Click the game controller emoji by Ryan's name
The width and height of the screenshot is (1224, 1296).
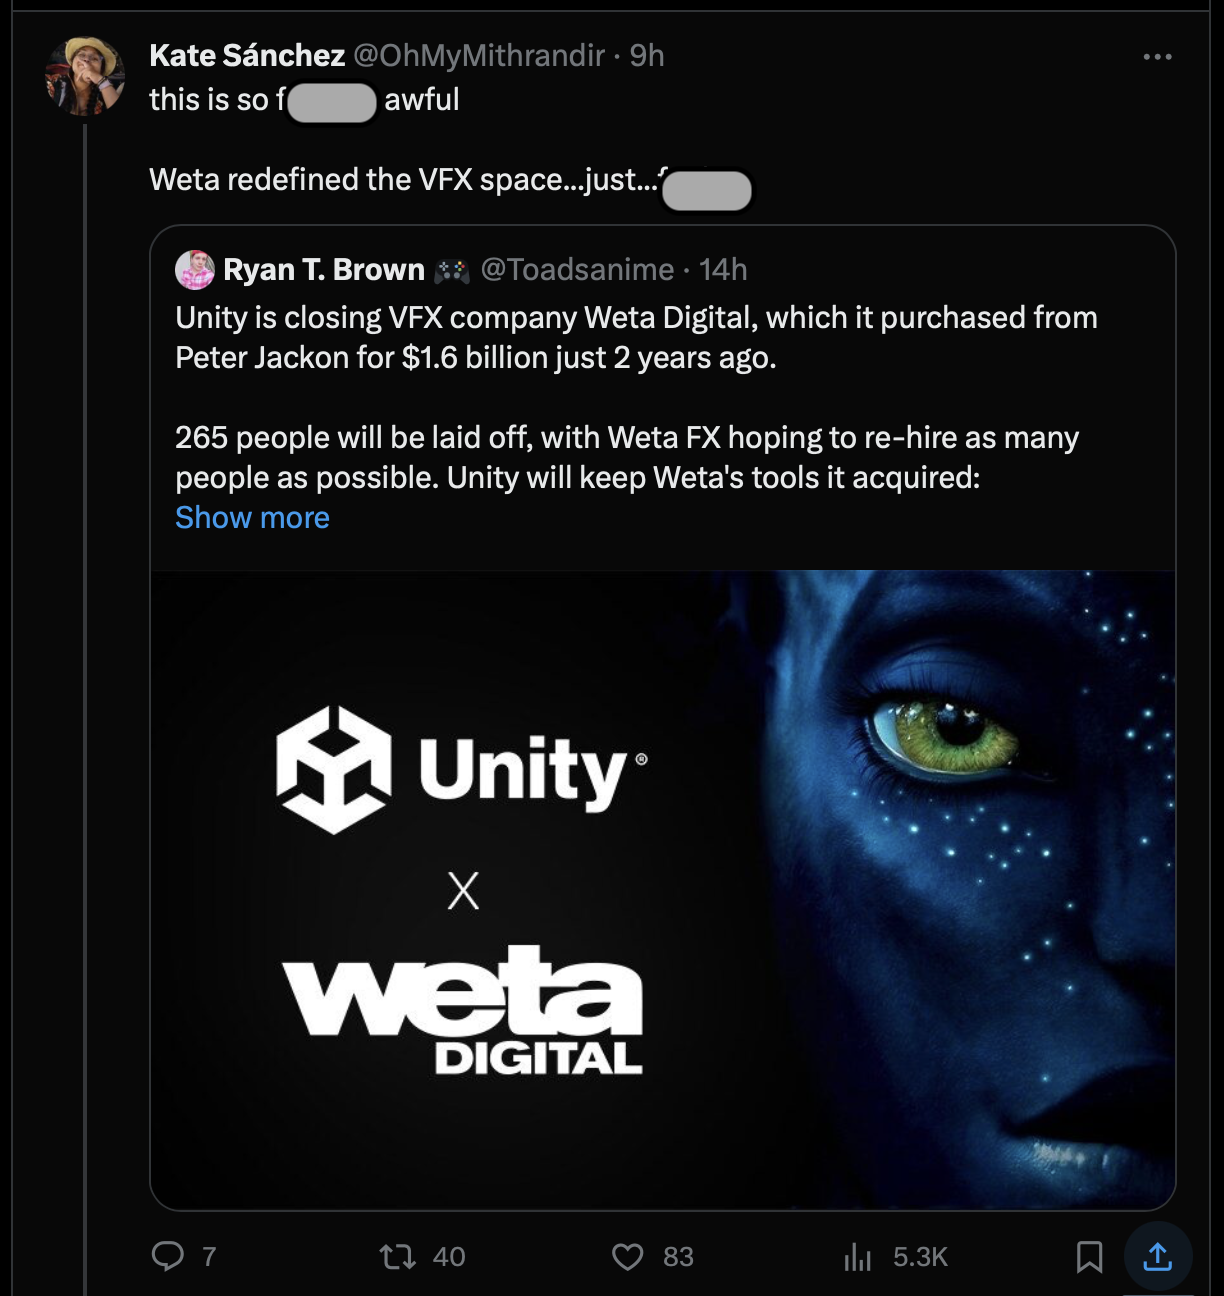(452, 270)
